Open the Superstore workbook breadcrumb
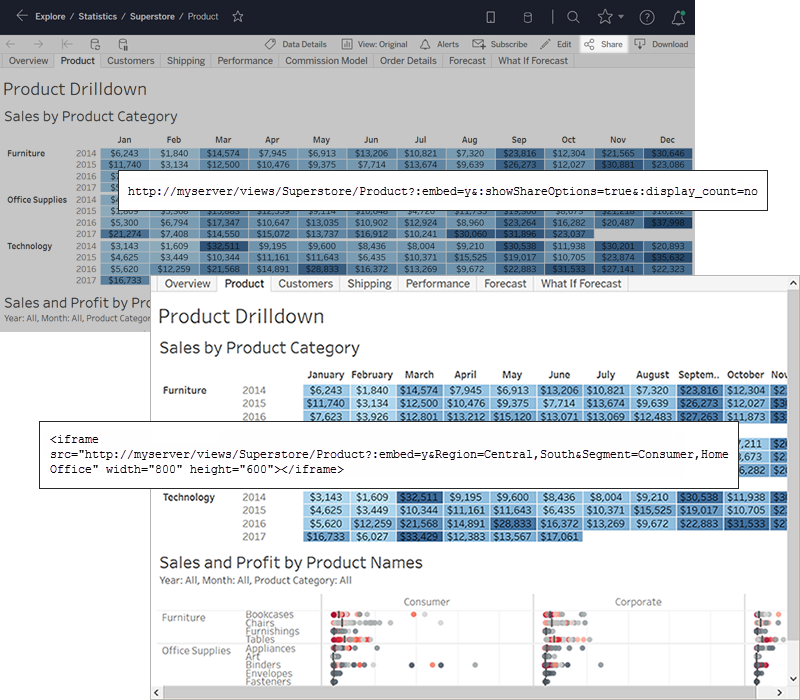Viewport: 800px width, 700px height. click(x=152, y=16)
